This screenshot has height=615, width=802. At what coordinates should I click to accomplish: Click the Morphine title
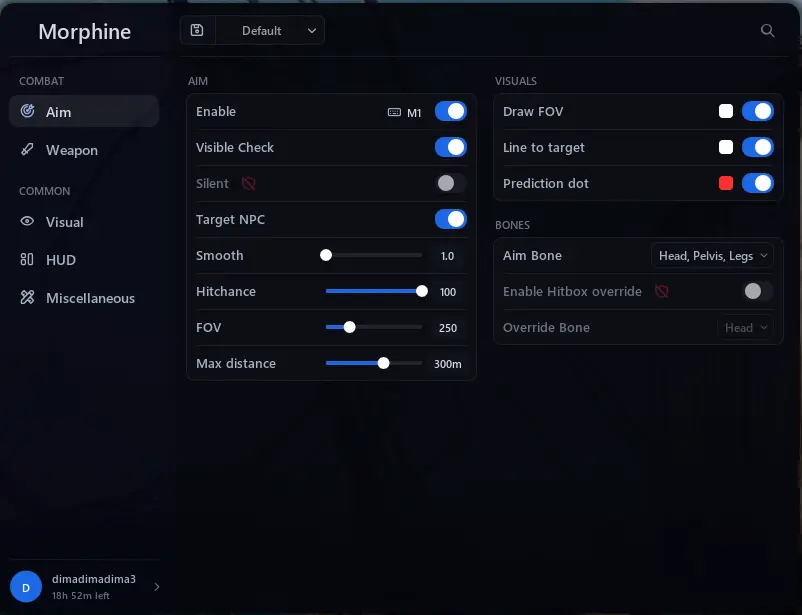[84, 32]
